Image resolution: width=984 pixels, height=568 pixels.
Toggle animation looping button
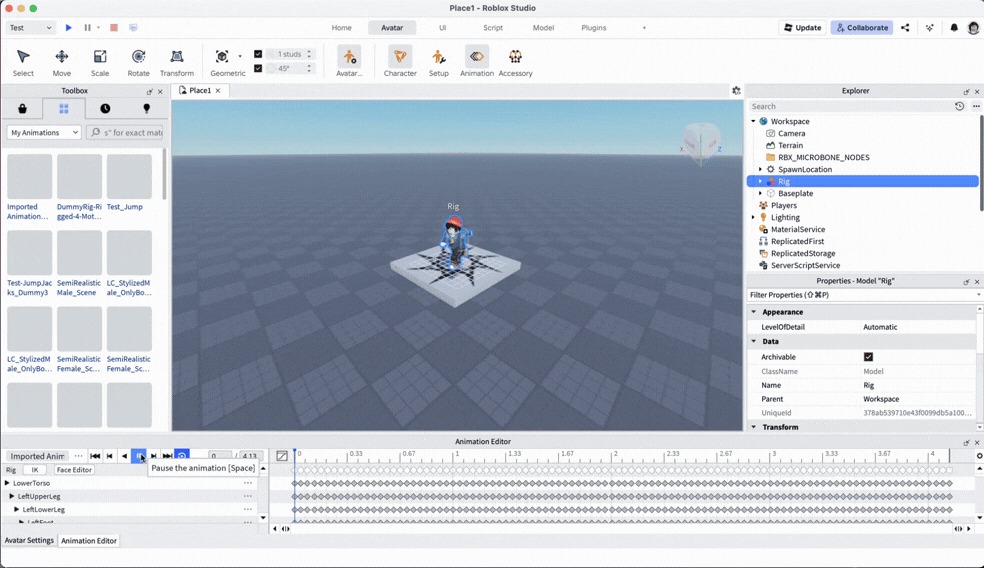pyautogui.click(x=182, y=456)
